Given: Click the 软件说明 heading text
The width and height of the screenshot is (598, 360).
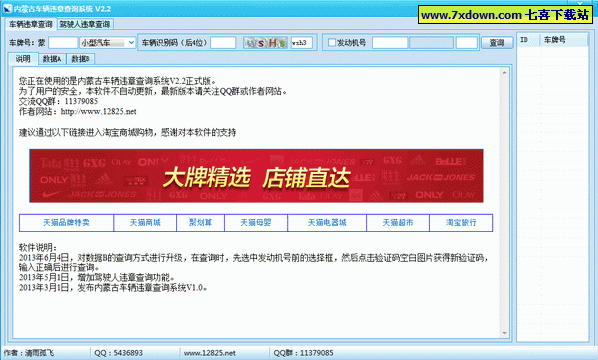Looking at the screenshot, I should (38, 248).
